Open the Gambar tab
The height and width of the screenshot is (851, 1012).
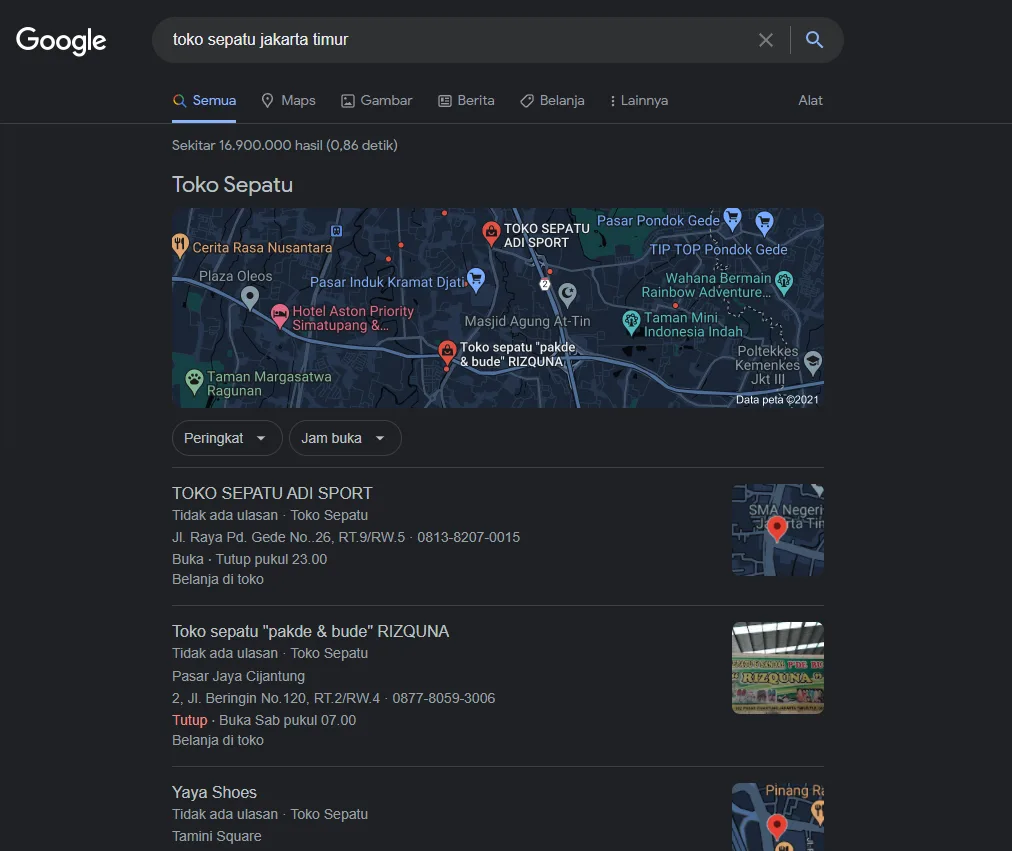[377, 101]
